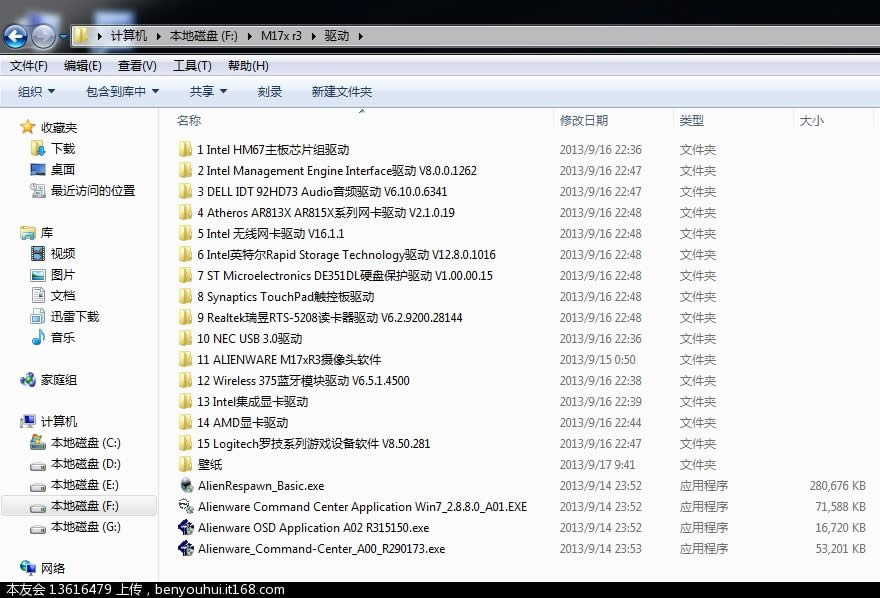Click the 刻录 toolbar button
The width and height of the screenshot is (880, 598).
(269, 91)
